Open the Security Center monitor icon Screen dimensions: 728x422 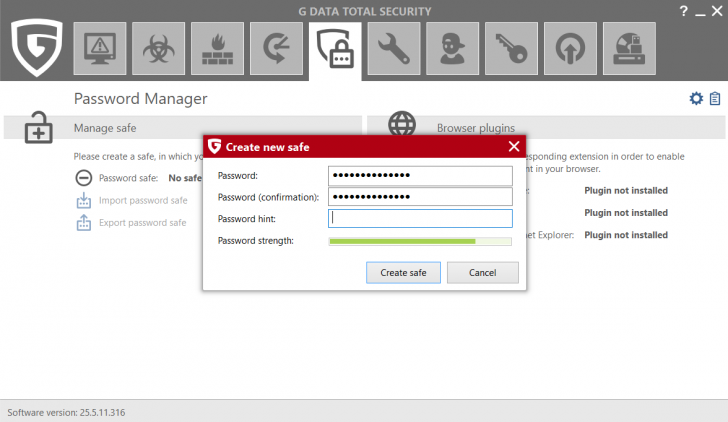pyautogui.click(x=100, y=48)
